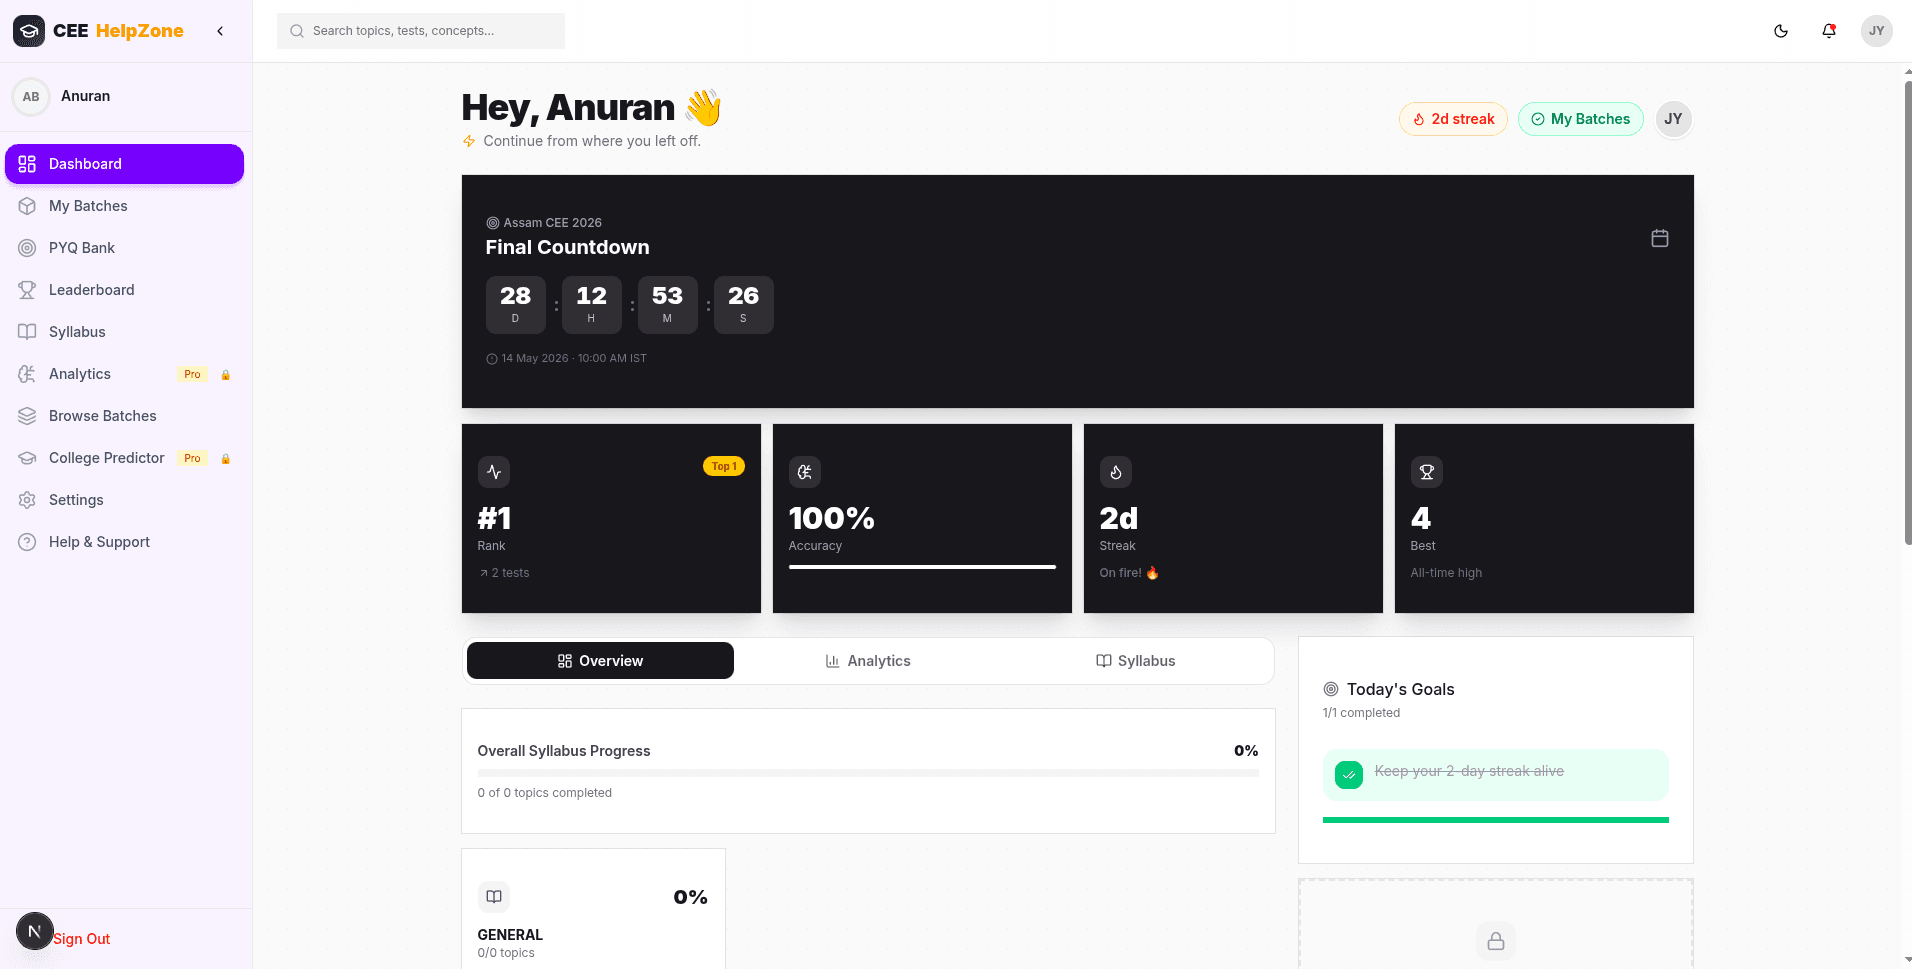The height and width of the screenshot is (969, 1912).
Task: Click the chart icon on Accuracy card
Action: tap(805, 472)
